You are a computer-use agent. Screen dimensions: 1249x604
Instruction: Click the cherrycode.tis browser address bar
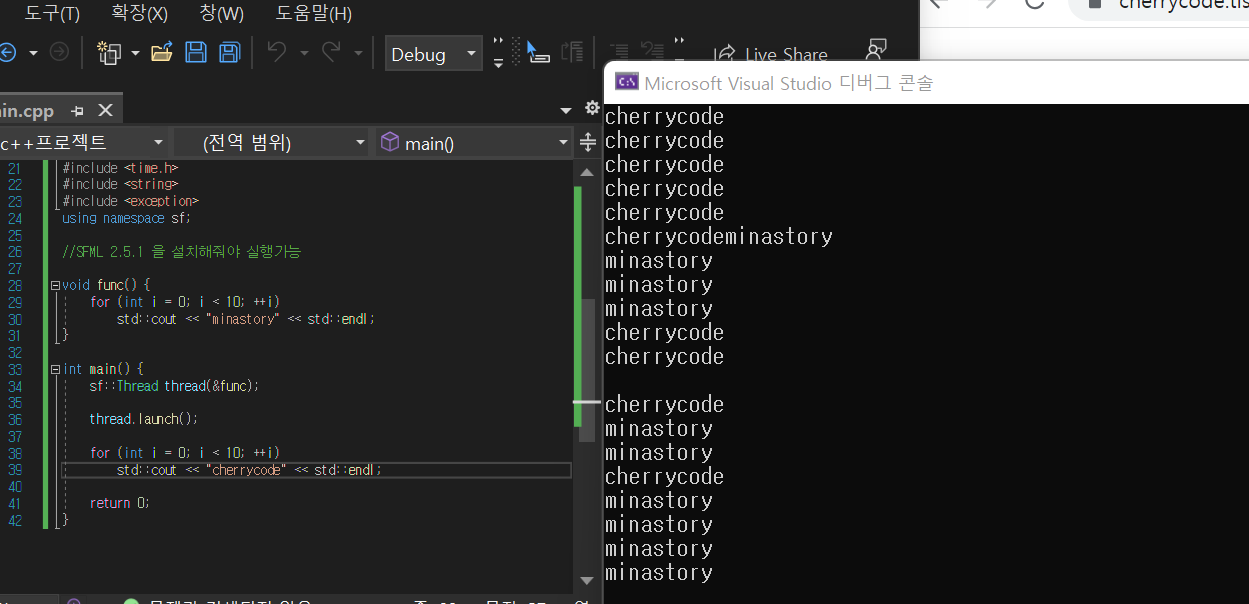tap(1160, 6)
